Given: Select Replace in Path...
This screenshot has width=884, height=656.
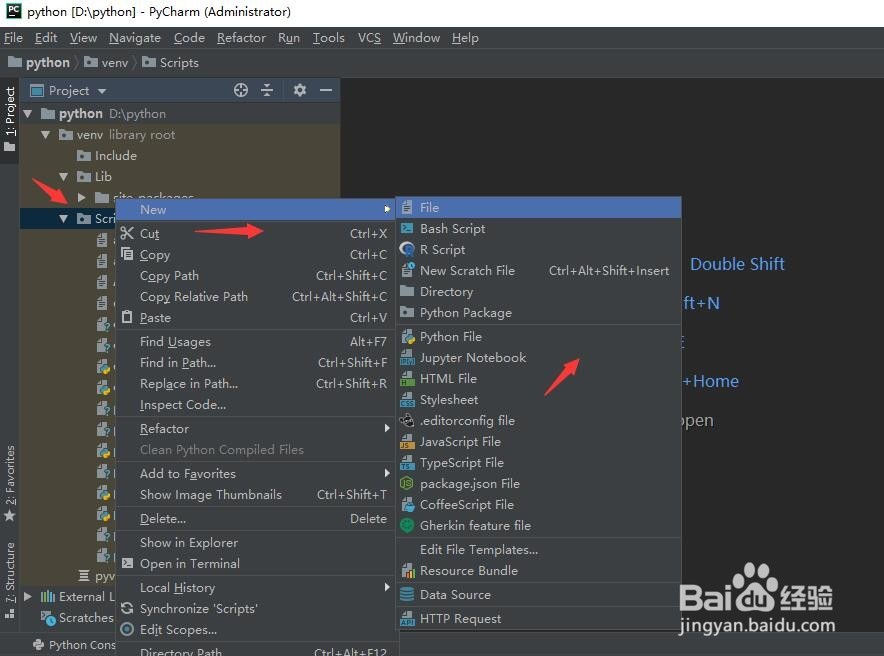Looking at the screenshot, I should coord(257,383).
